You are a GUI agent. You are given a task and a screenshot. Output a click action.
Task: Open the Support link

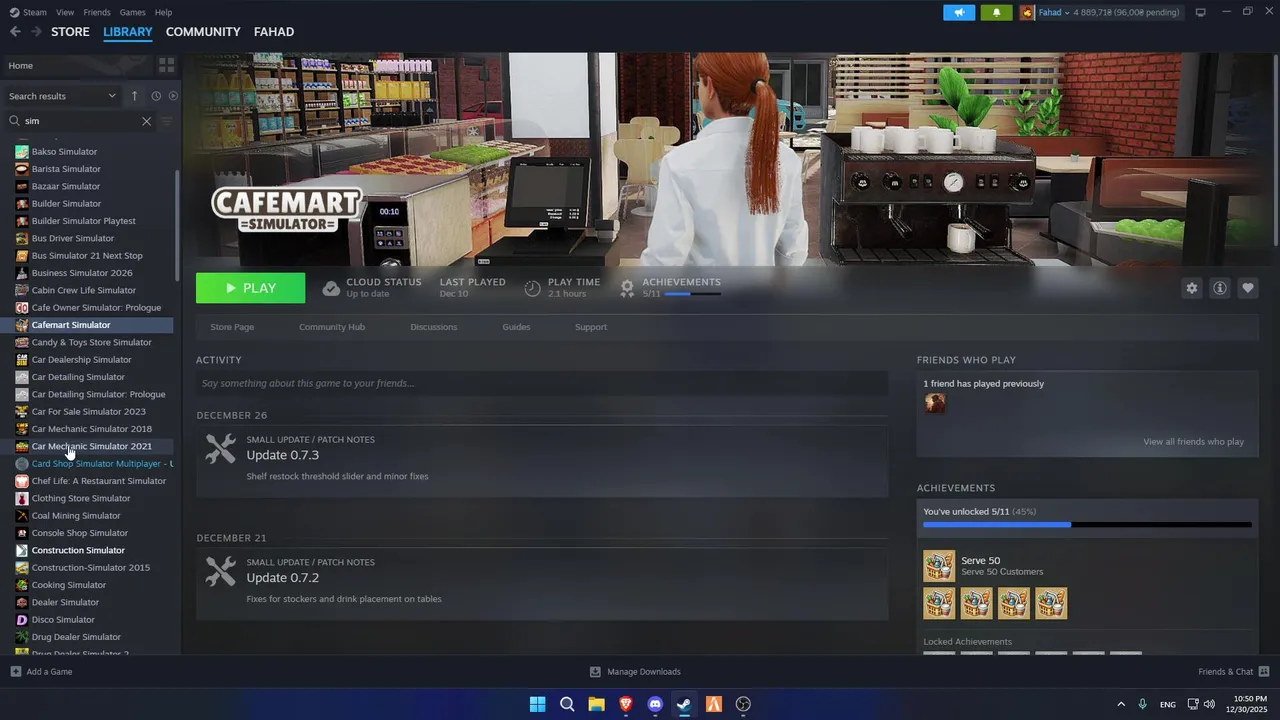pyautogui.click(x=591, y=327)
